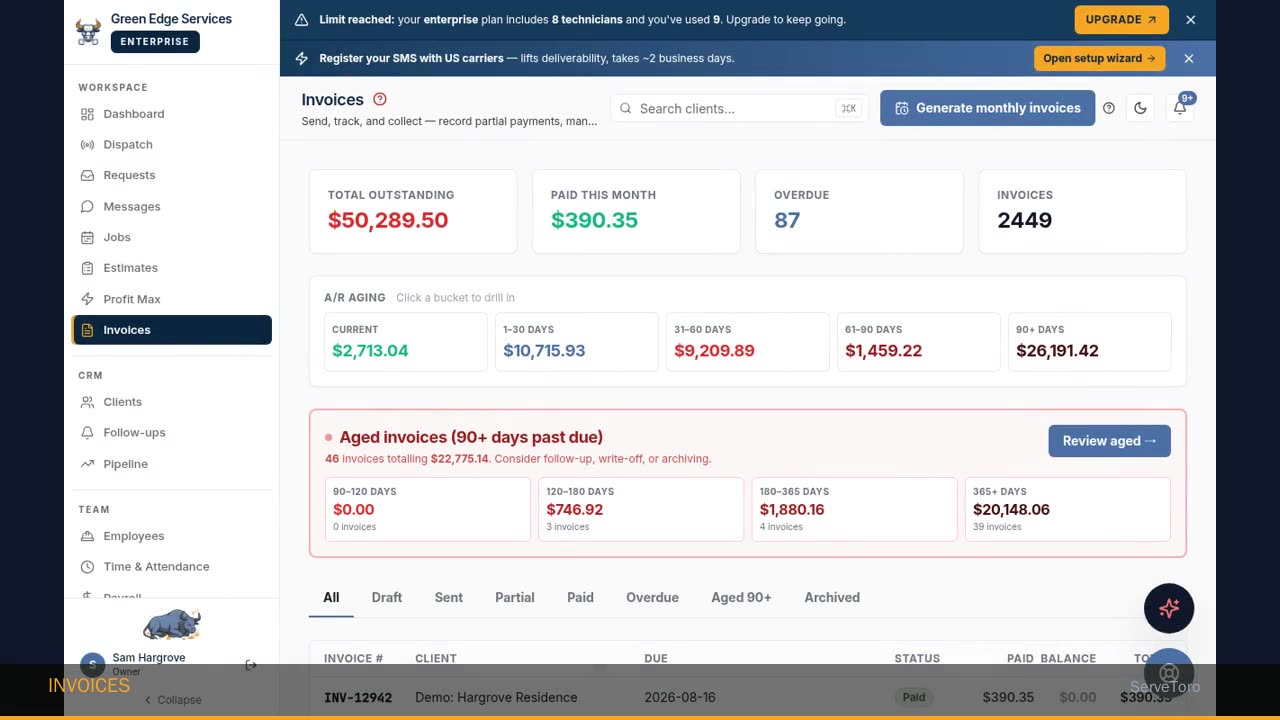Click the Balance column header

pos(1068,658)
